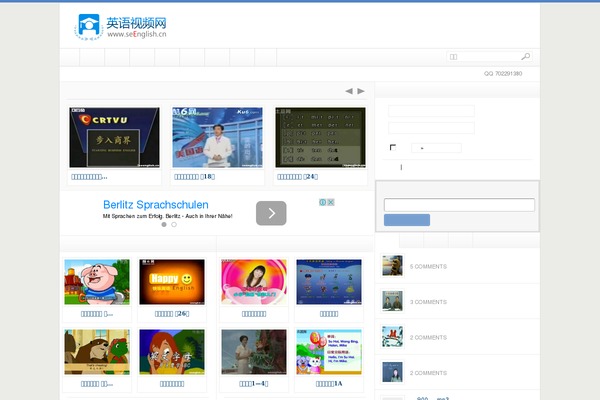
Task: Open the caption link ending in 1A
Action: pyautogui.click(x=329, y=384)
